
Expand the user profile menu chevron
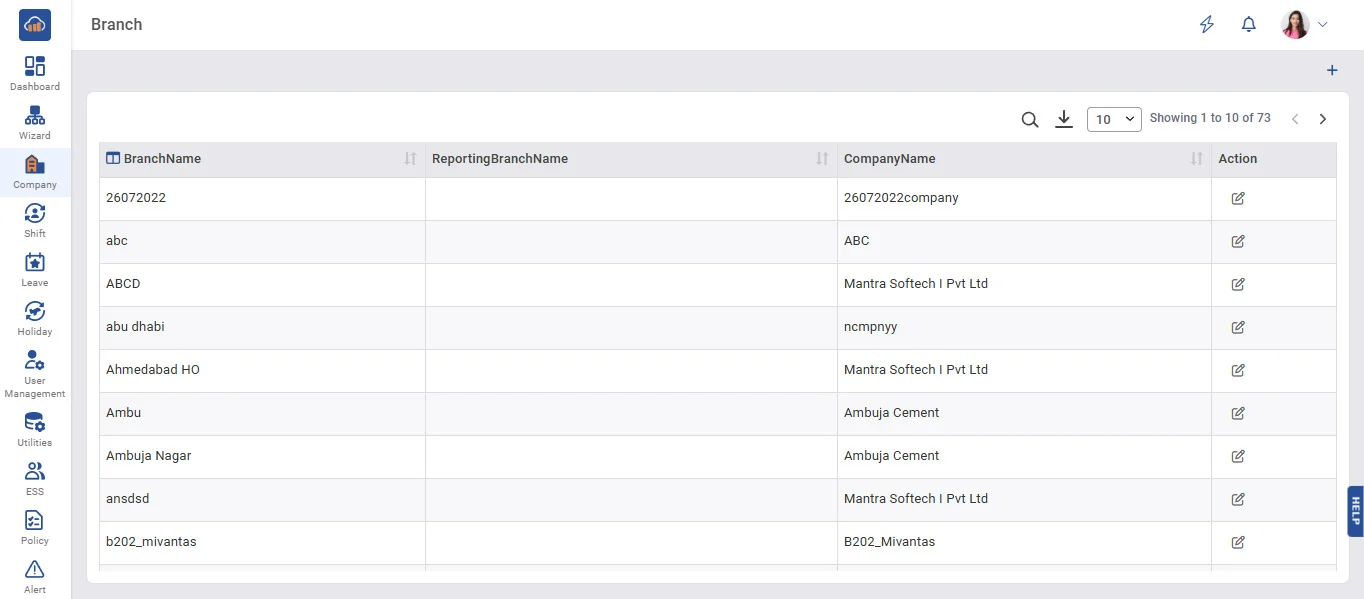pos(1323,25)
